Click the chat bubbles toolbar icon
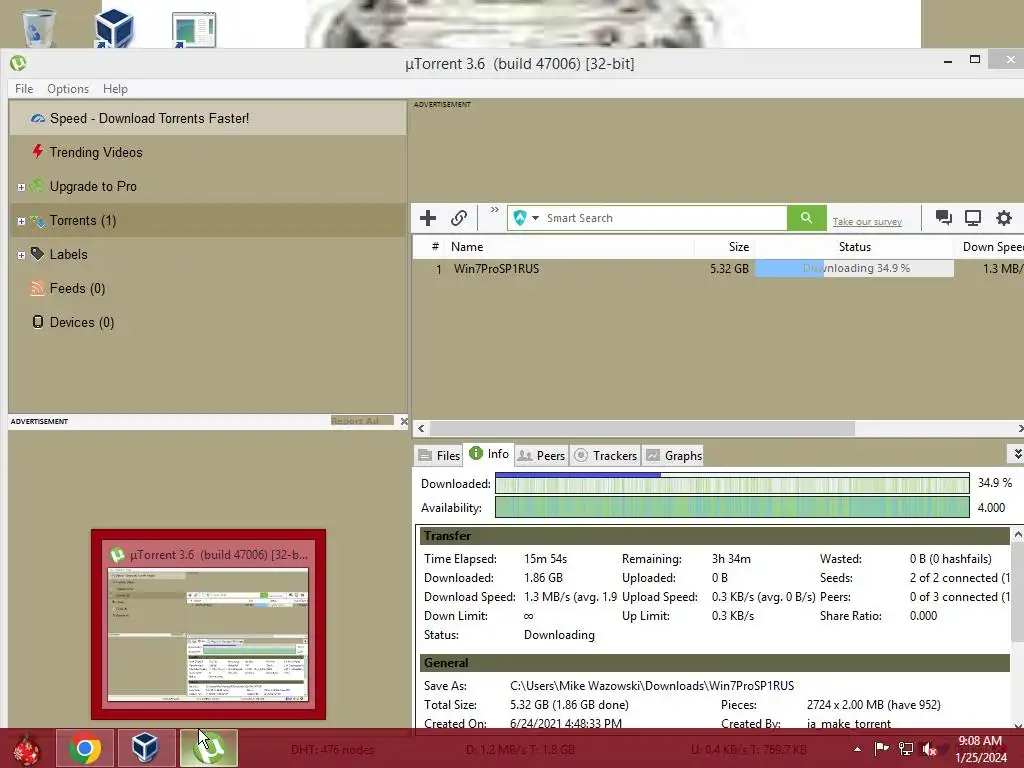Screen dimensions: 1024x768 coord(943,217)
